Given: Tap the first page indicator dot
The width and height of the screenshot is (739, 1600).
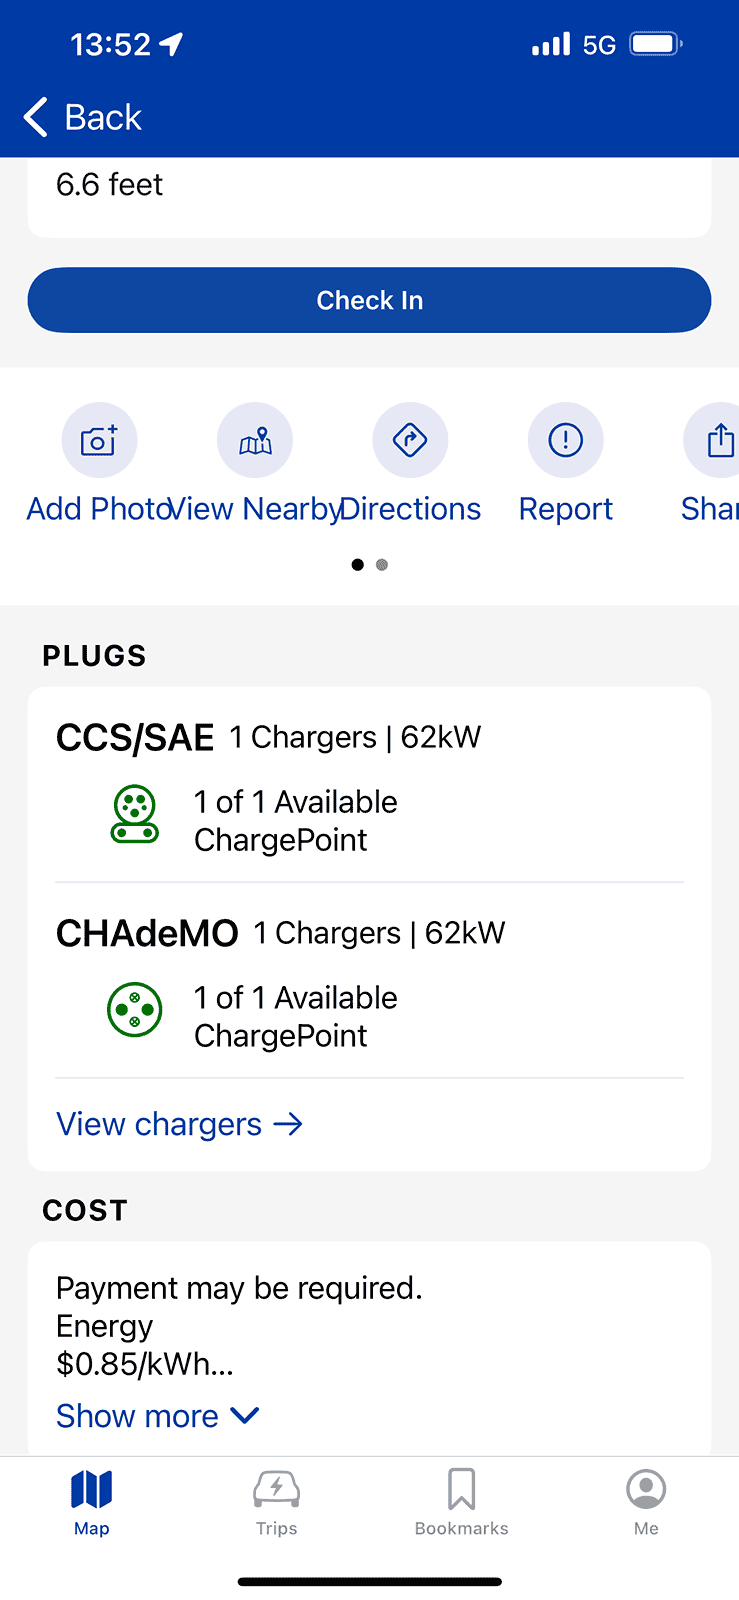Looking at the screenshot, I should tap(358, 565).
